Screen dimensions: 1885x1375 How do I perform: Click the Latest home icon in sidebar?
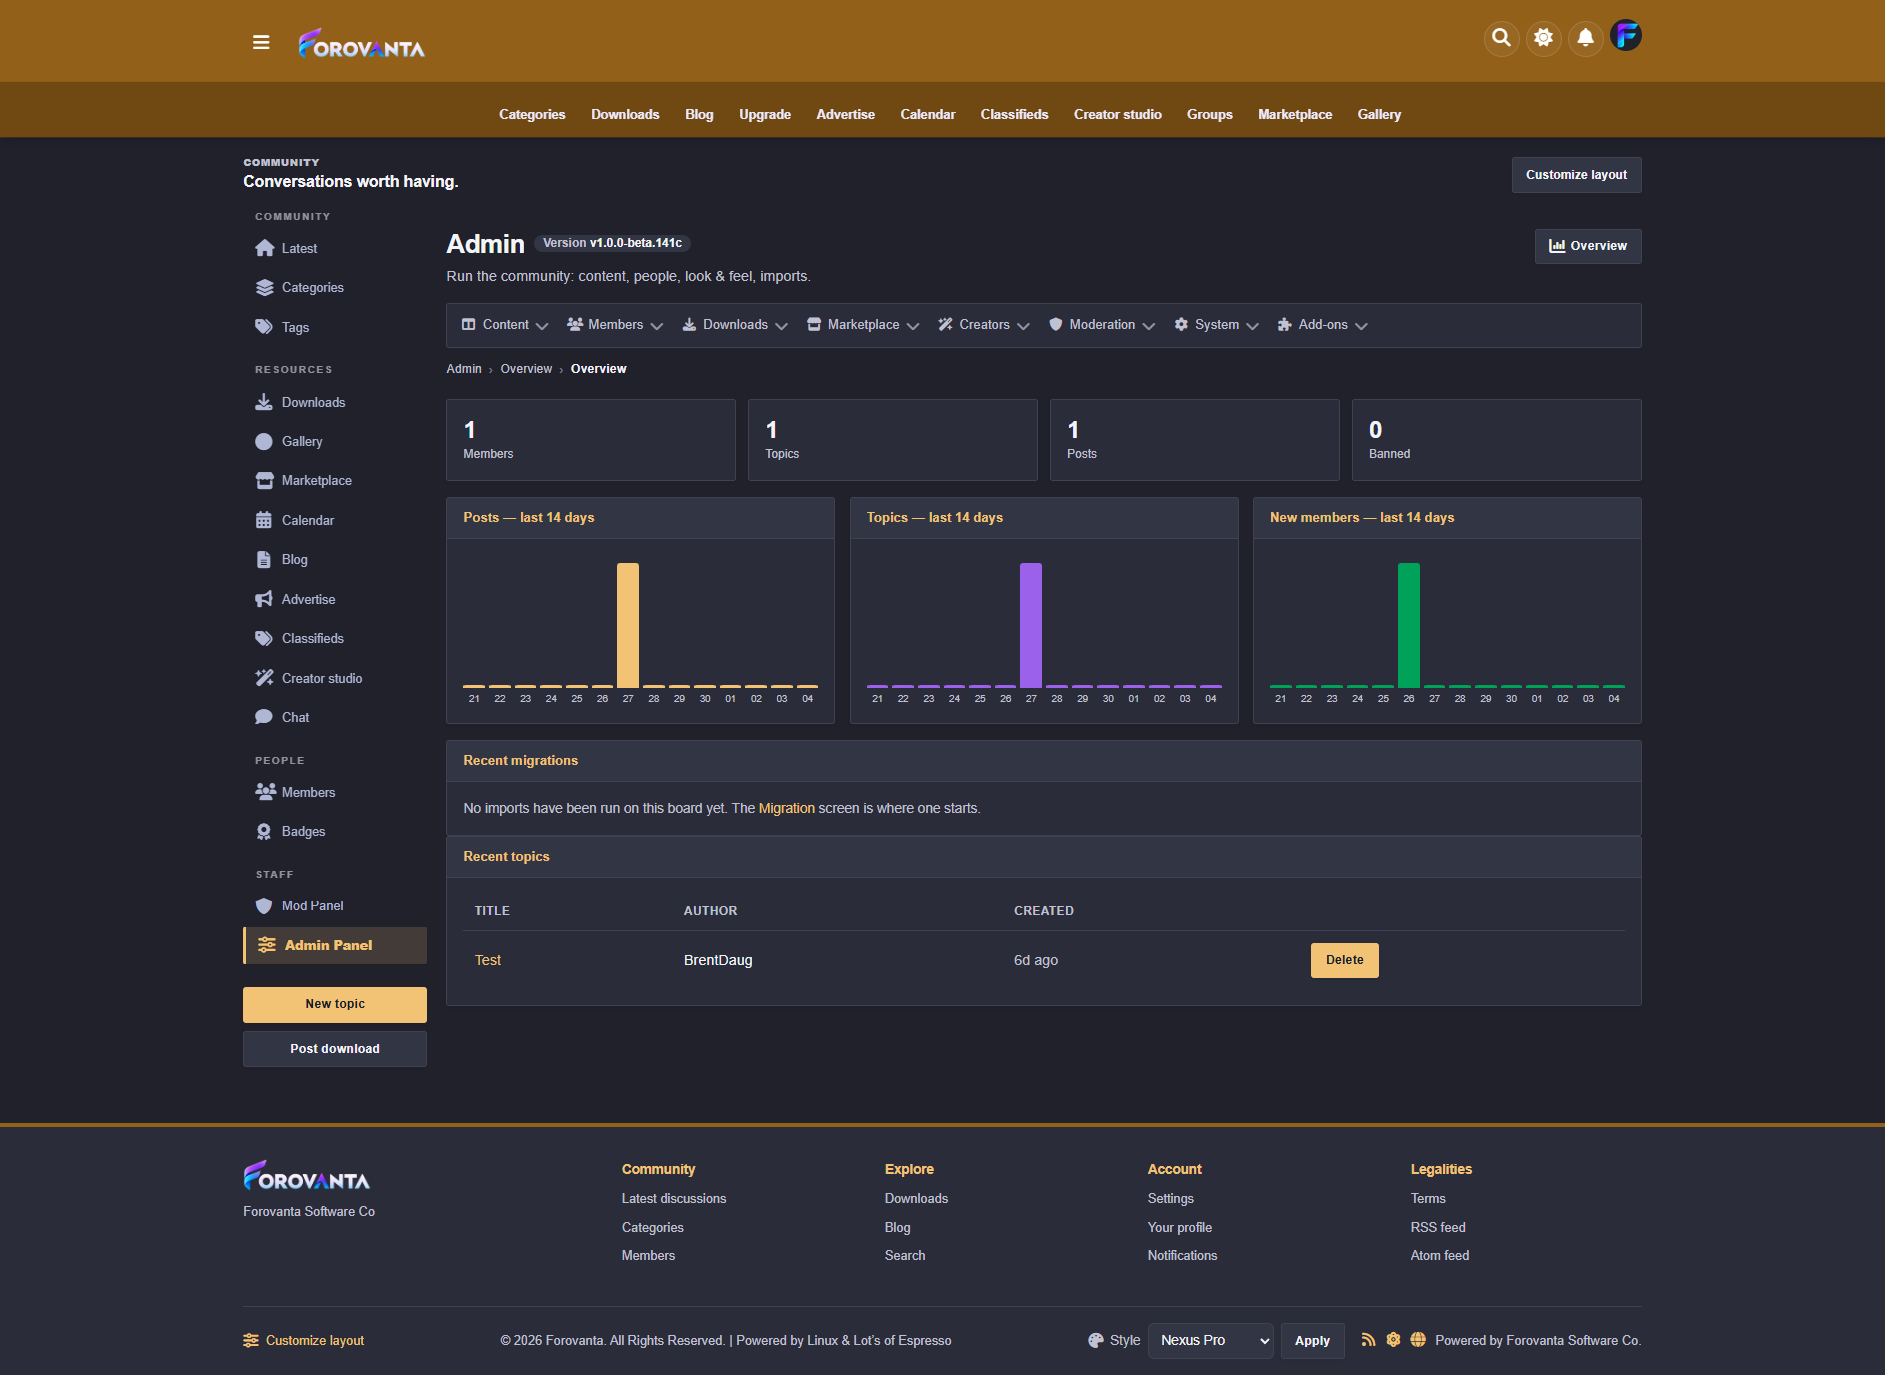pyautogui.click(x=264, y=248)
